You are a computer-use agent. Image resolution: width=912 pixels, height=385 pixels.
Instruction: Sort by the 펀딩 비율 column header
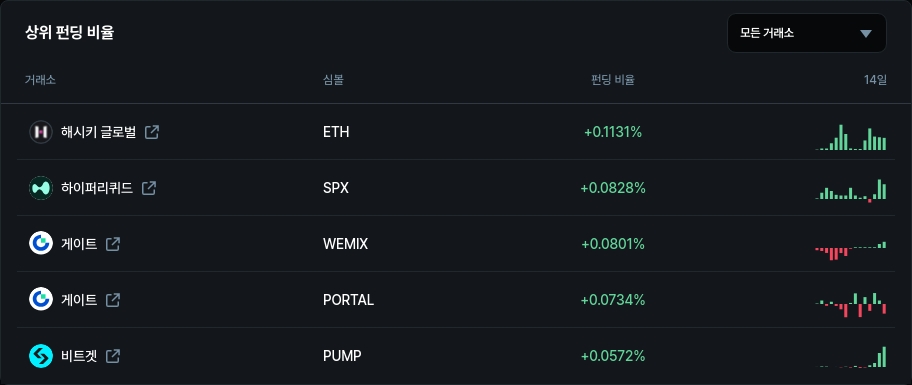point(612,80)
